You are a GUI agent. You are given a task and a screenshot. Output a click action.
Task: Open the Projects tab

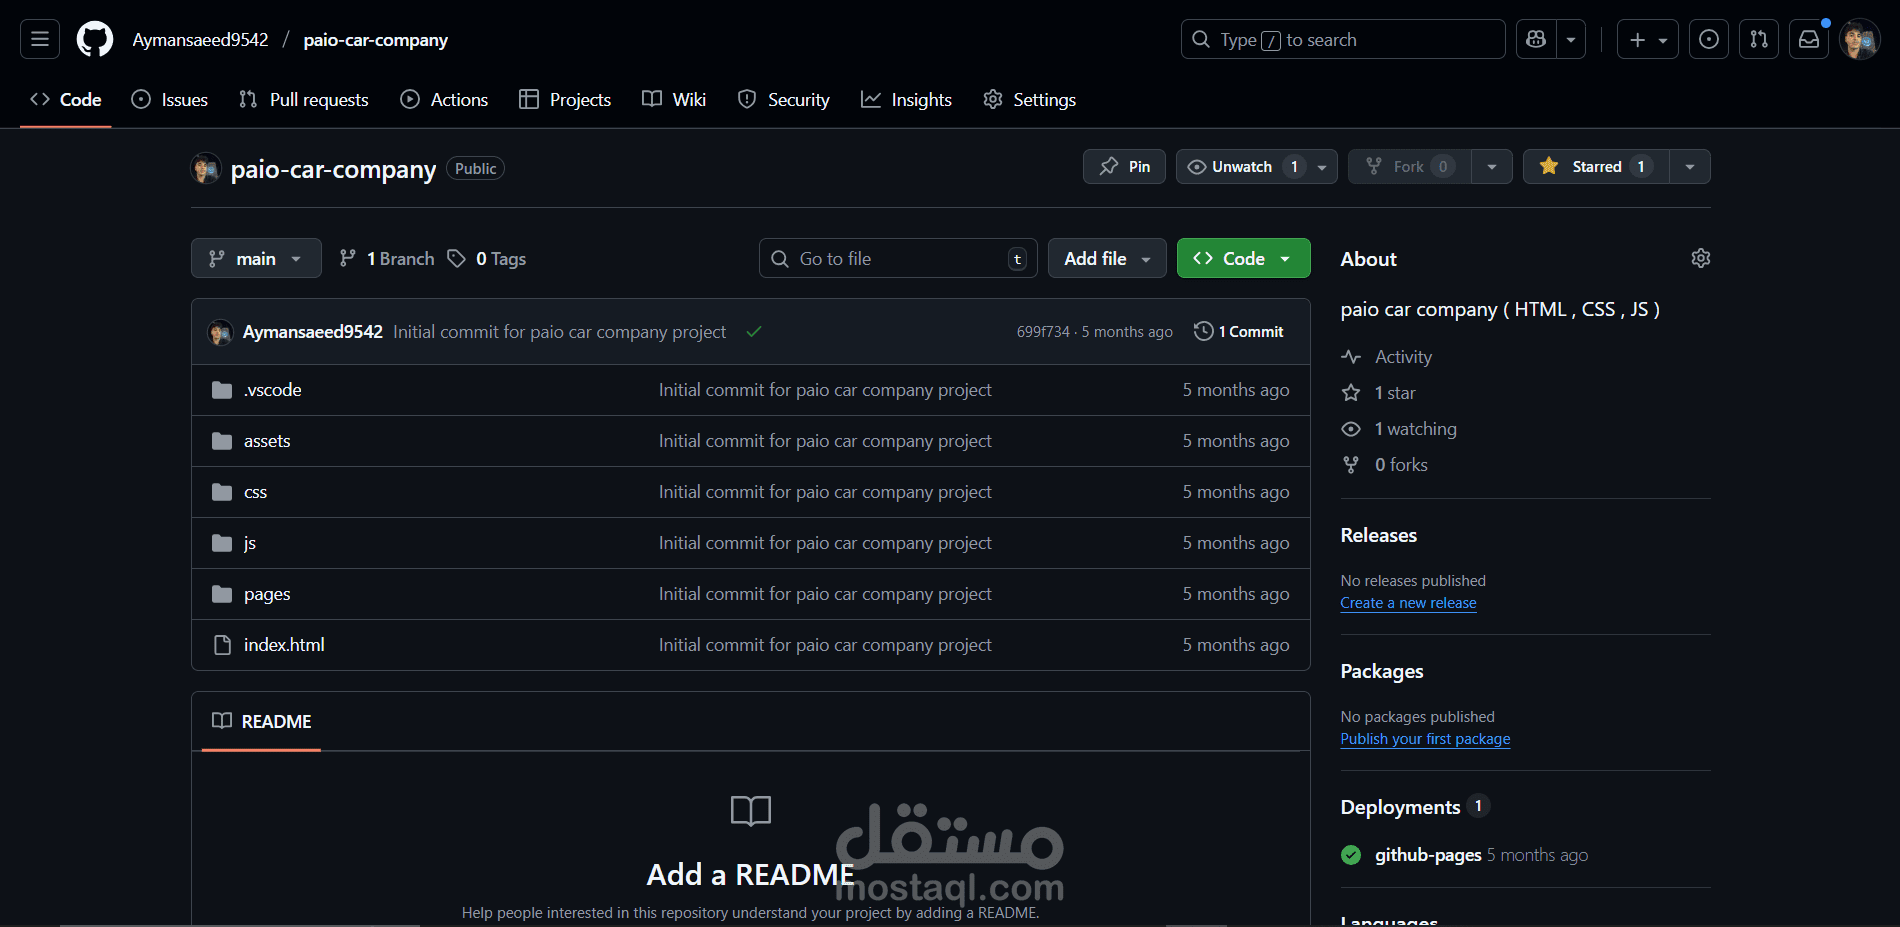click(x=565, y=100)
